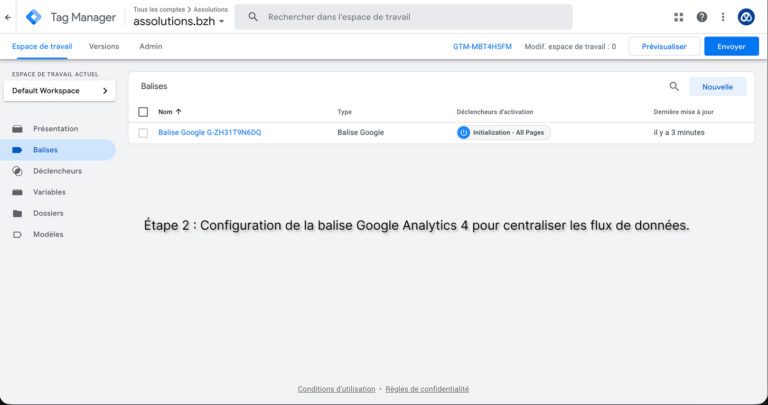Click the 'il y a 3 minutes' cell
This screenshot has width=768, height=405.
679,133
